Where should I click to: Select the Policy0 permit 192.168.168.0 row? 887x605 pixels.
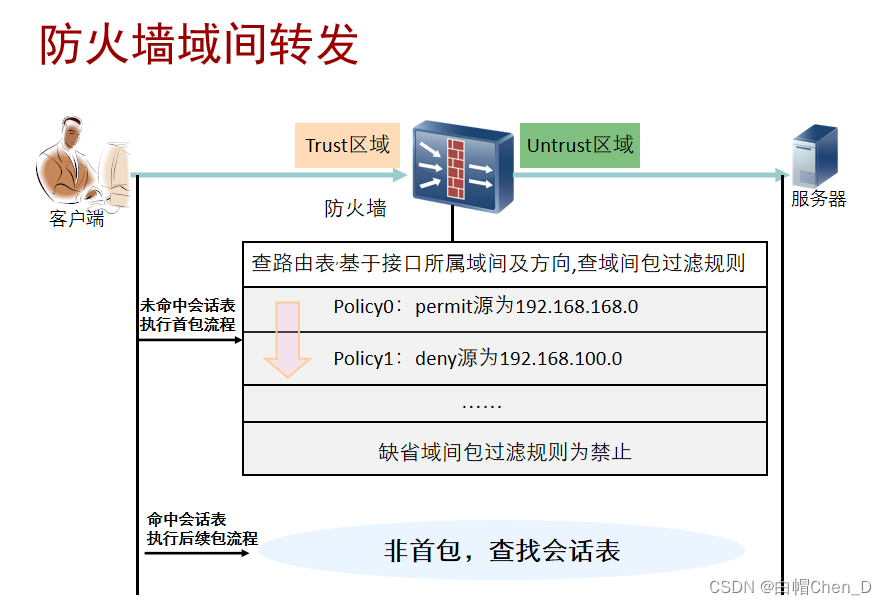point(505,309)
